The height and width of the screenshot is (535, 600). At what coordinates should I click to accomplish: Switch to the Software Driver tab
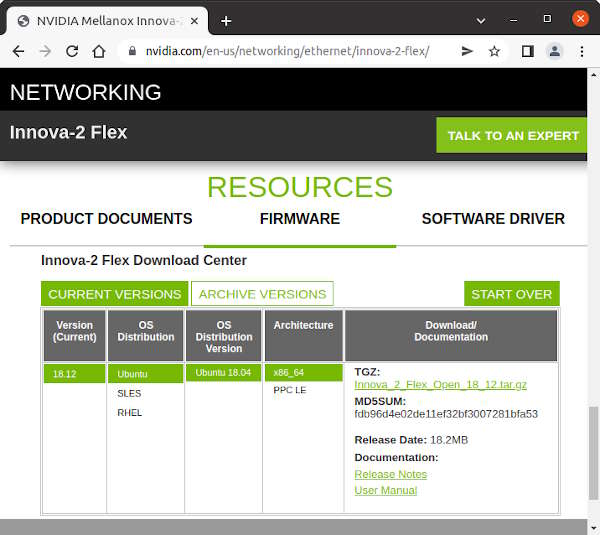click(493, 219)
